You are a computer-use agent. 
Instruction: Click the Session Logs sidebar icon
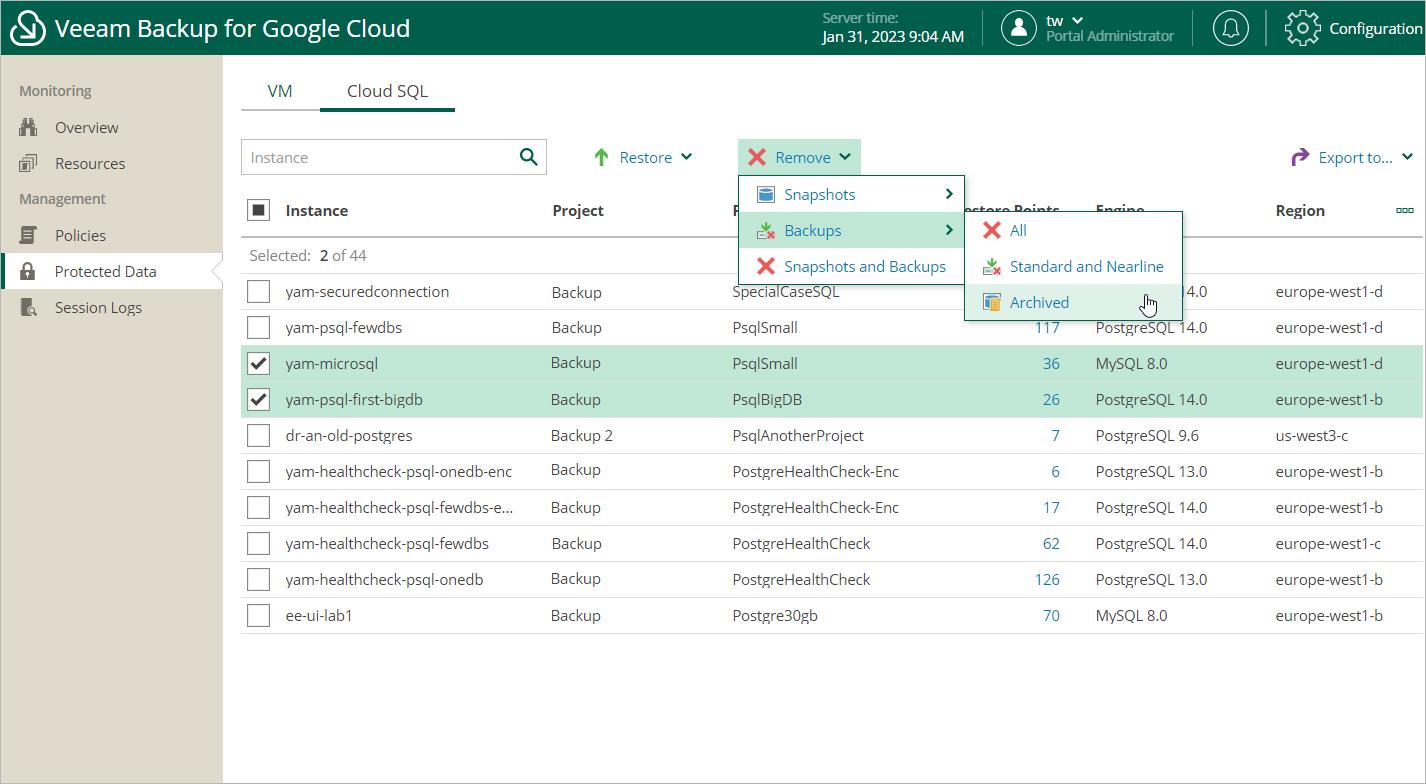pos(28,308)
